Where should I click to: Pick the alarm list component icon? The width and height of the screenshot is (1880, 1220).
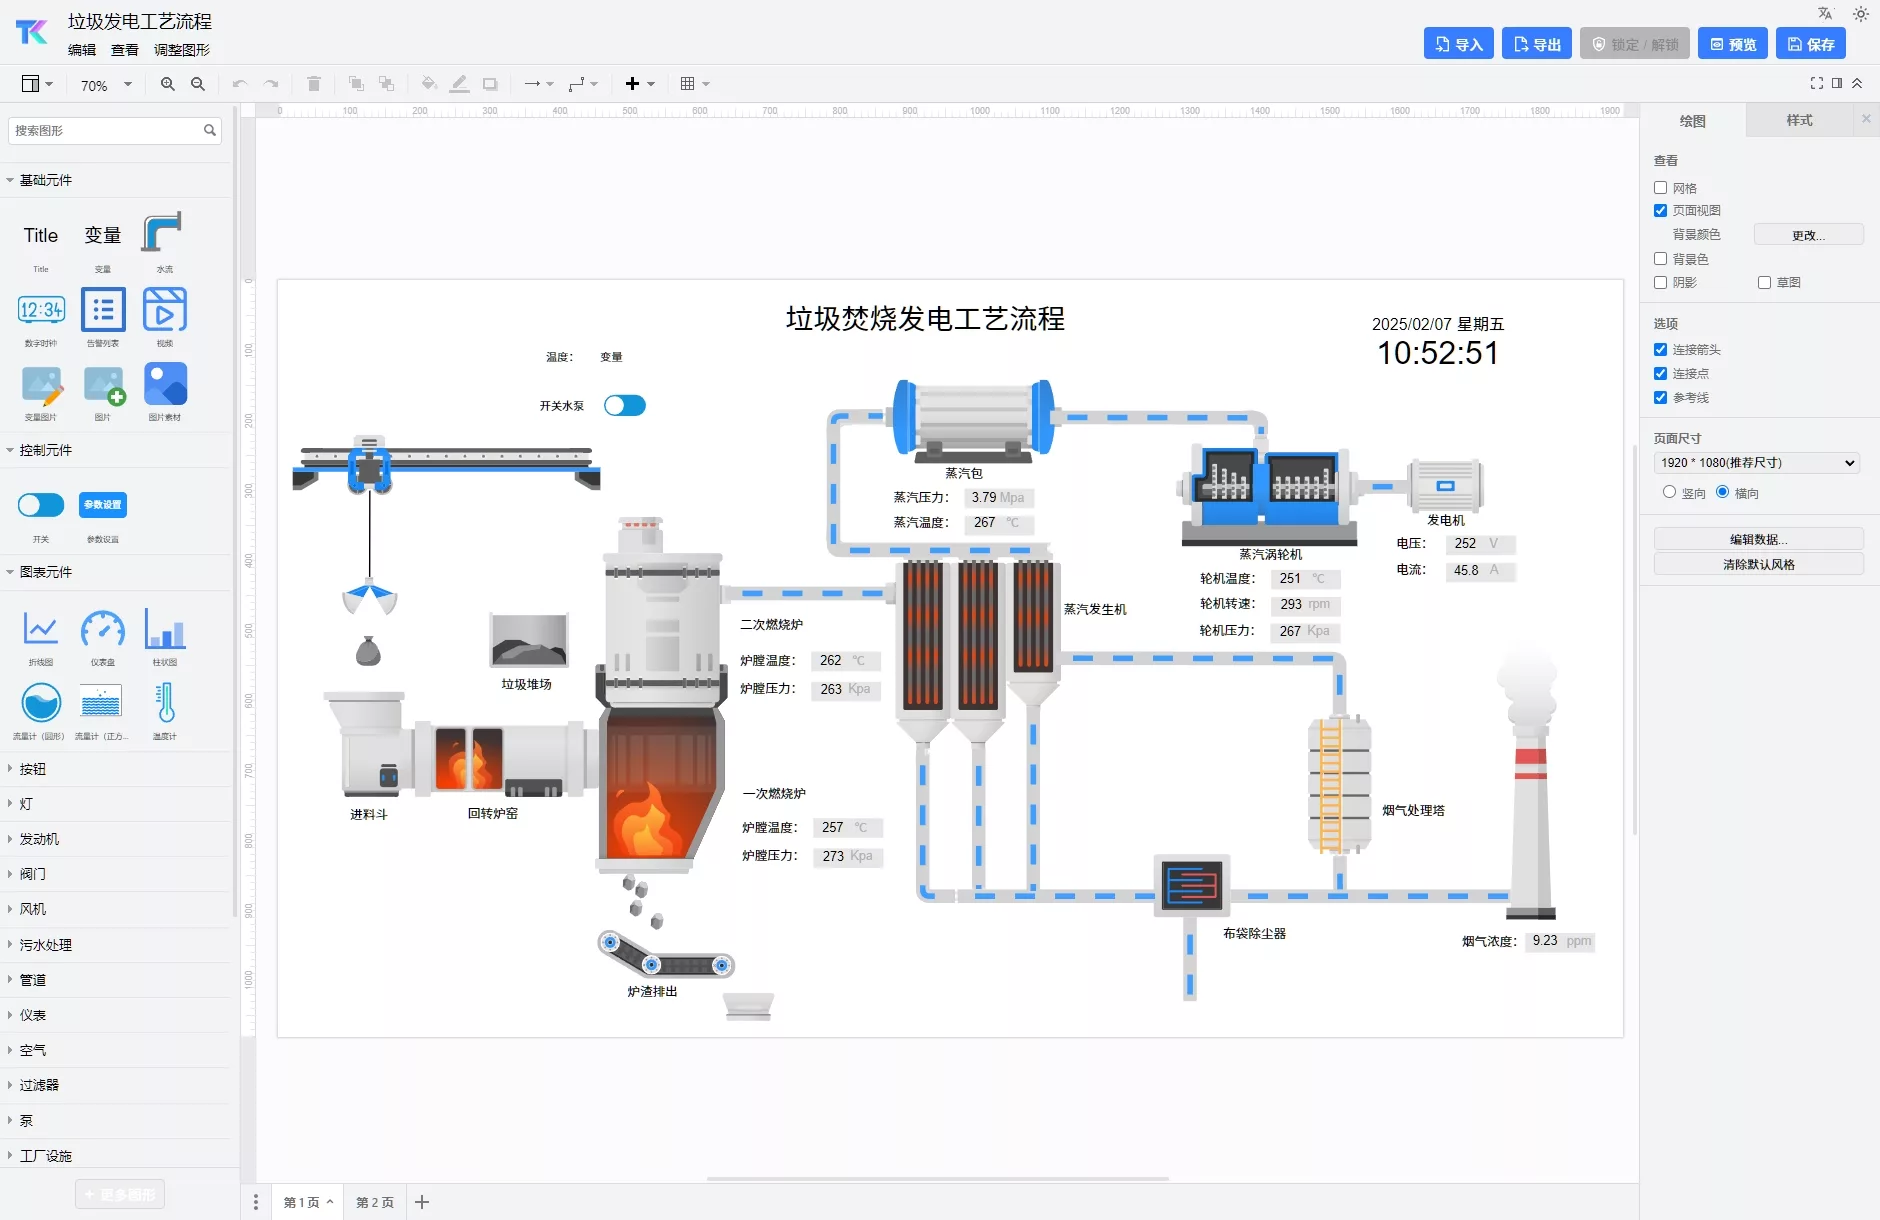(x=103, y=311)
